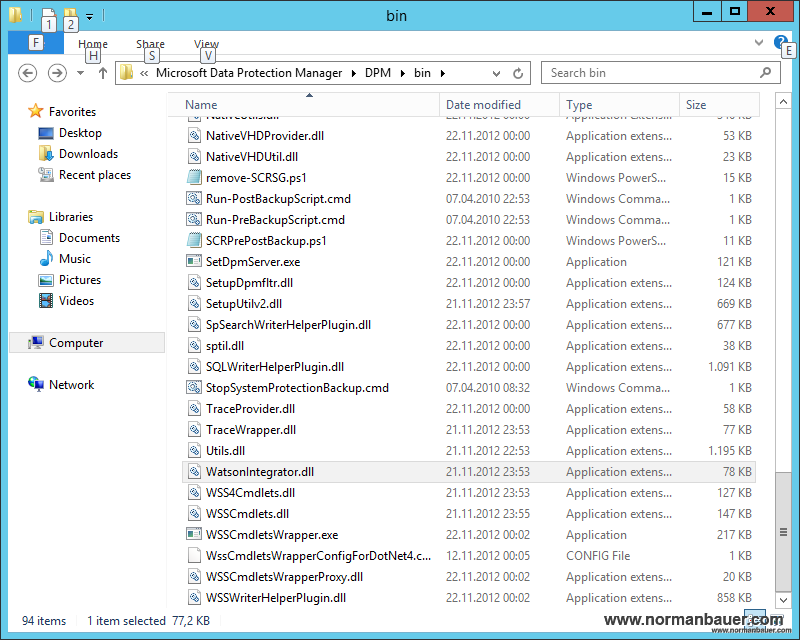Click the SCRPrePostBackup.ps1 script icon
The image size is (800, 640).
[x=194, y=240]
